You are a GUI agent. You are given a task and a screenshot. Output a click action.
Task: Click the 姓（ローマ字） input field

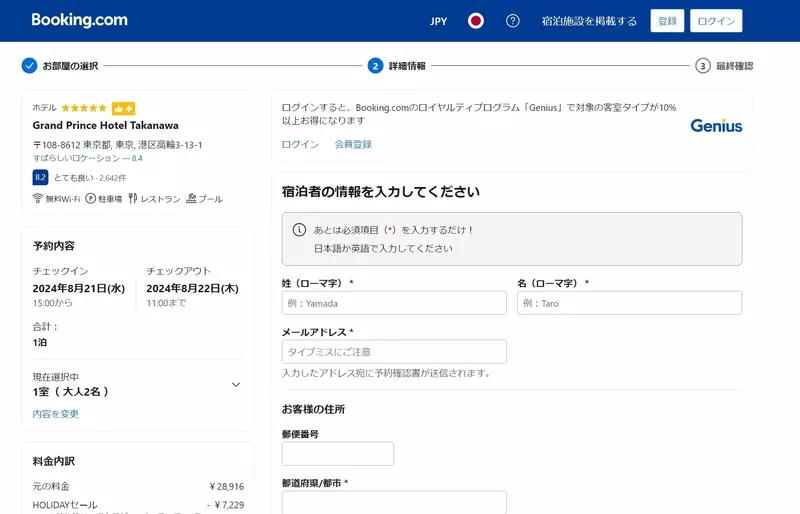coord(394,303)
